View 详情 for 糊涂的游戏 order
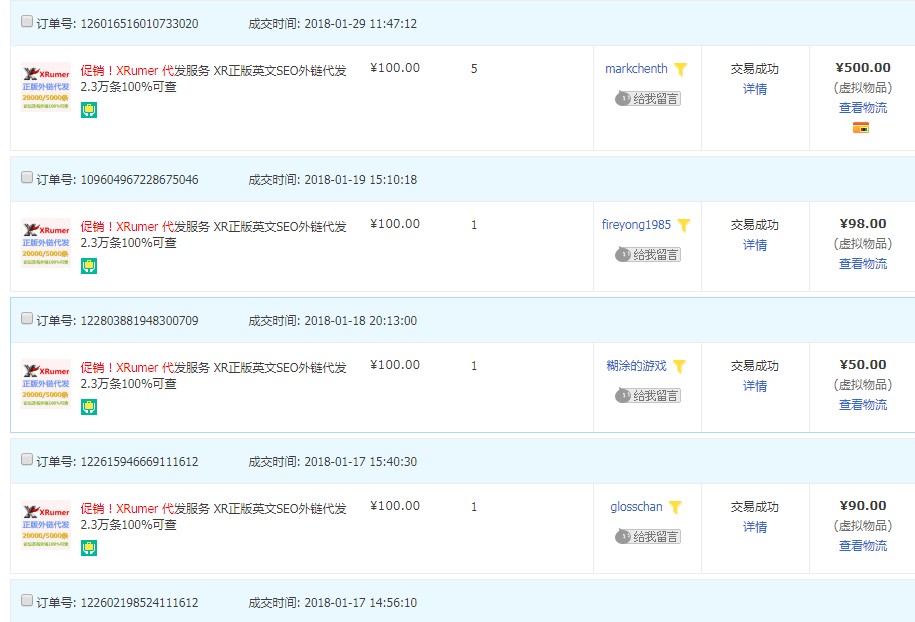Viewport: 915px width, 622px height. point(755,386)
